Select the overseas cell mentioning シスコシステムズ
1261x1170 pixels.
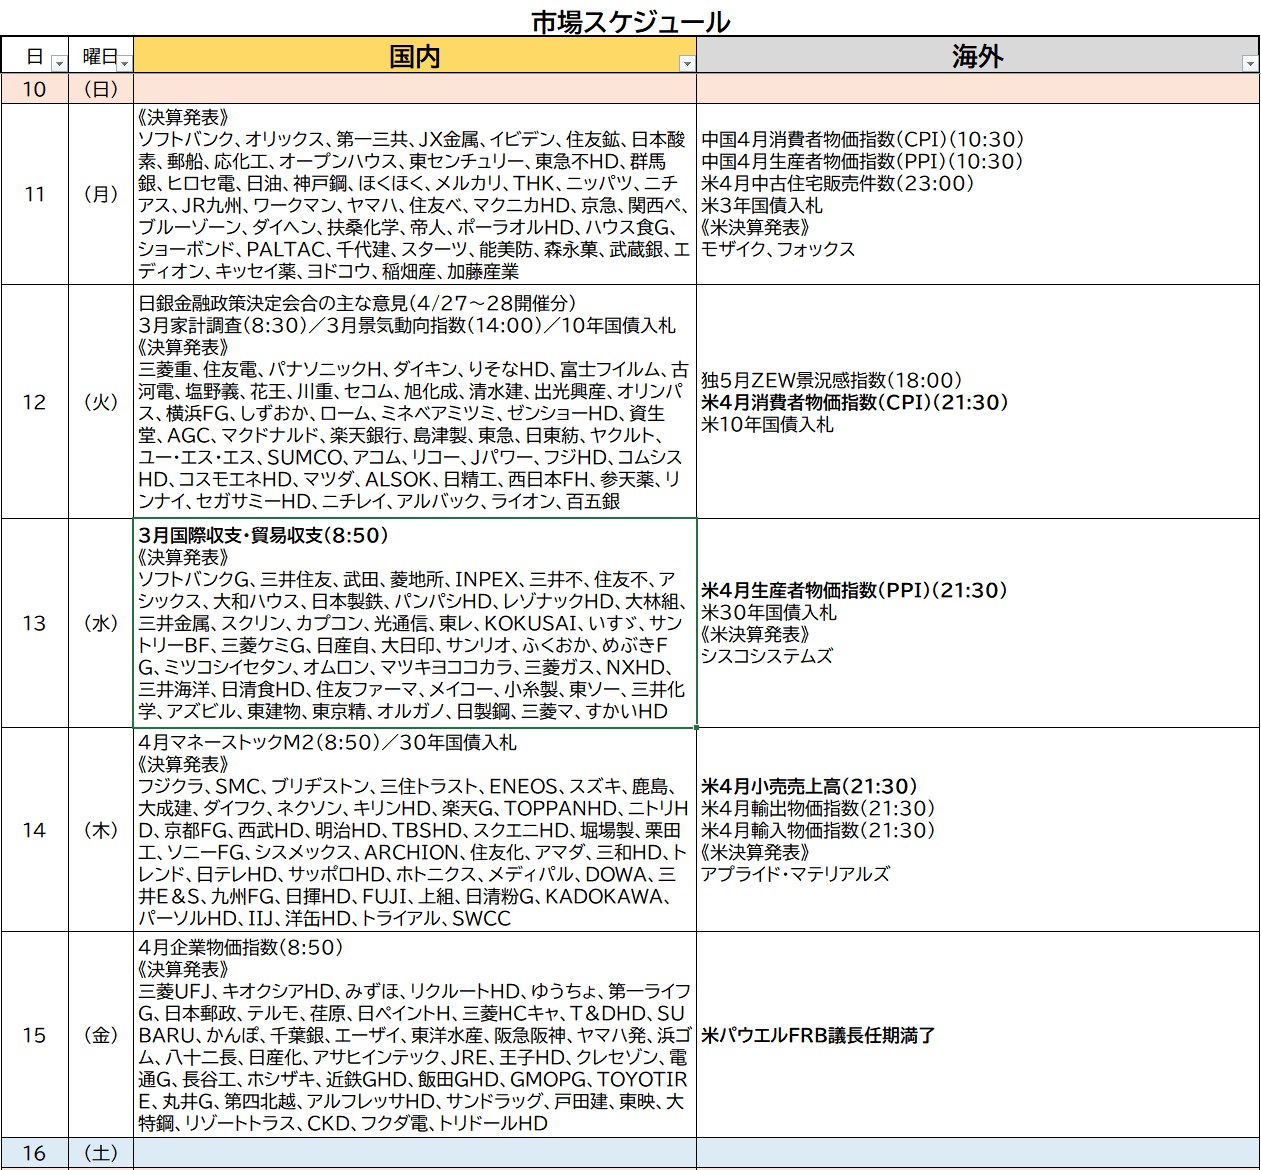tap(978, 623)
